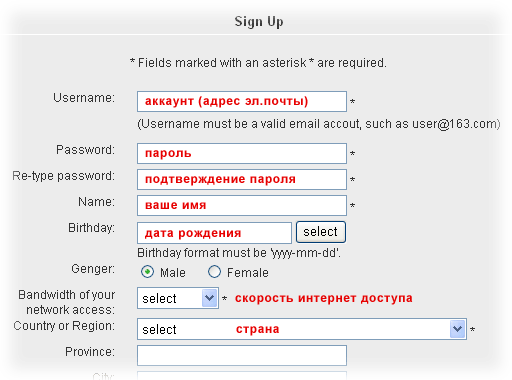Click the Birthday select button
Viewport: 512px width, 380px height.
(x=321, y=232)
